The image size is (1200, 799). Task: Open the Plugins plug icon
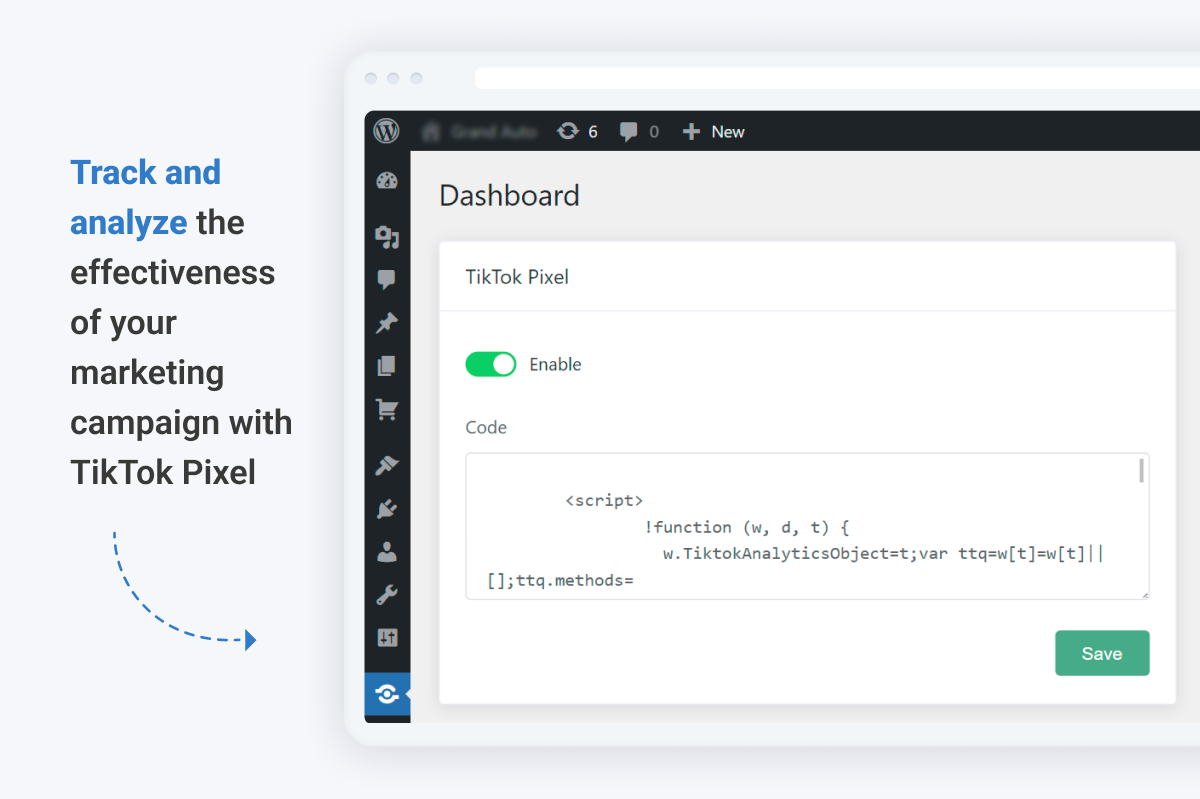[387, 509]
